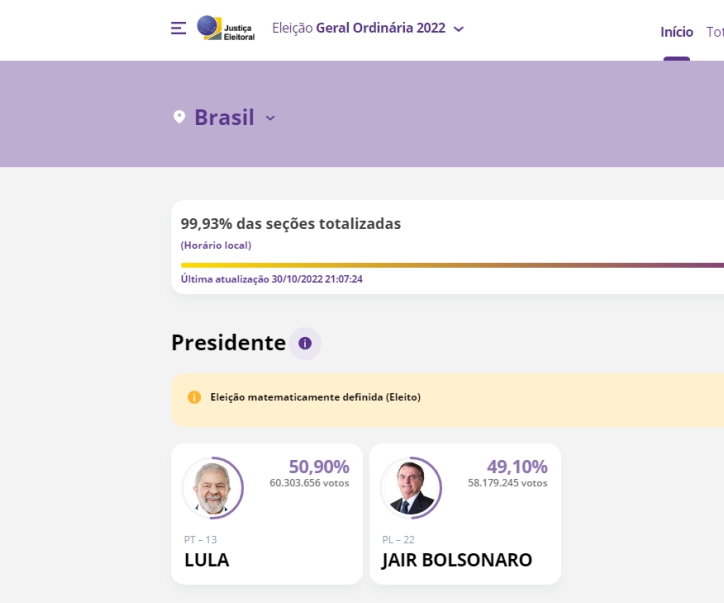Expand the Eleição Geral Ordinária 2022 dropdown
Image resolution: width=724 pixels, height=603 pixels.
pos(368,28)
